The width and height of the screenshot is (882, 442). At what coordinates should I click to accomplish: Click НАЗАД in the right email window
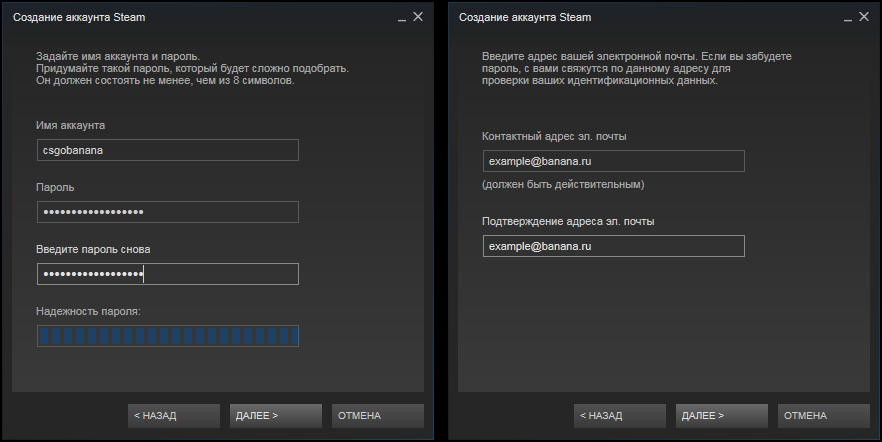[x=620, y=416]
